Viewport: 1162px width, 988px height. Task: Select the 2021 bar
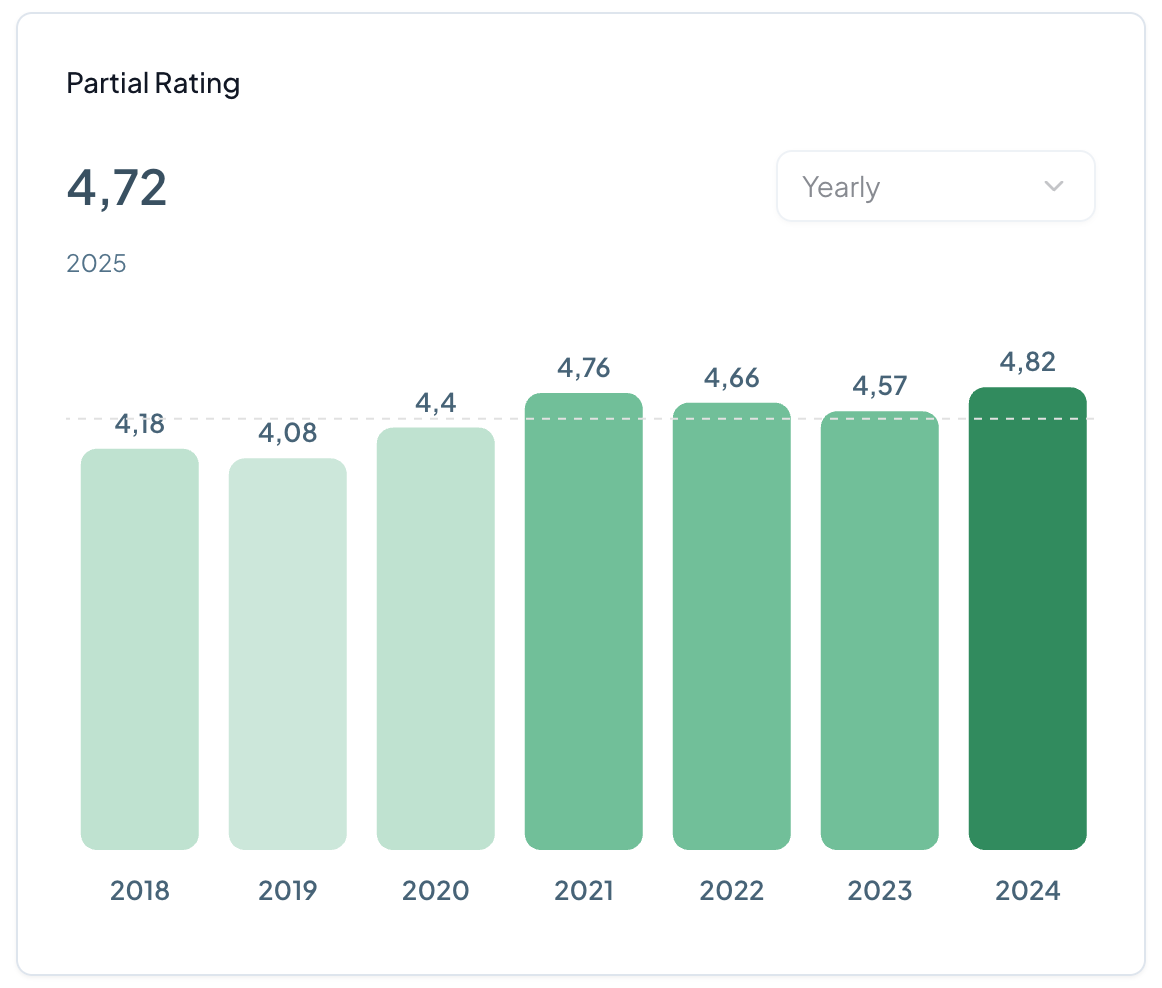pos(584,622)
